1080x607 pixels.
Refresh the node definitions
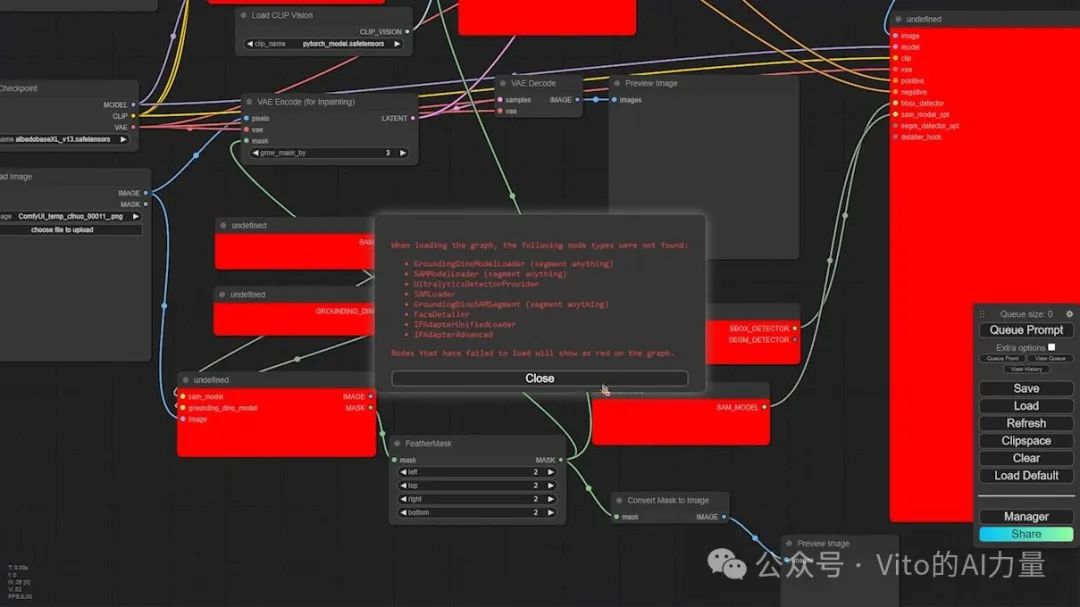(x=1026, y=423)
